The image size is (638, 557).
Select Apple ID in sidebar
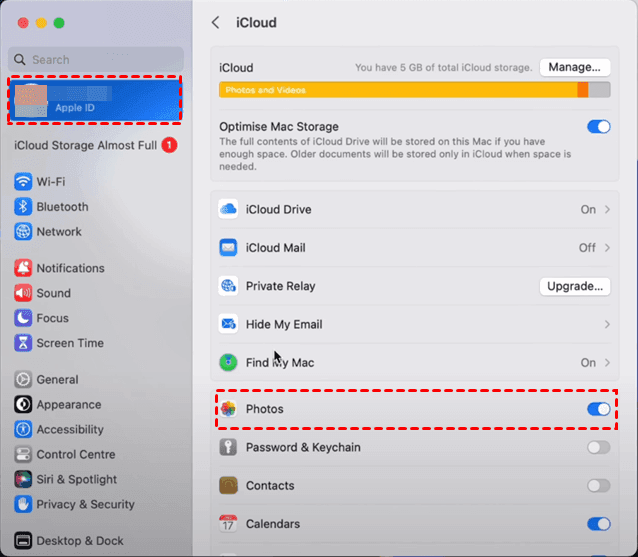pos(94,100)
